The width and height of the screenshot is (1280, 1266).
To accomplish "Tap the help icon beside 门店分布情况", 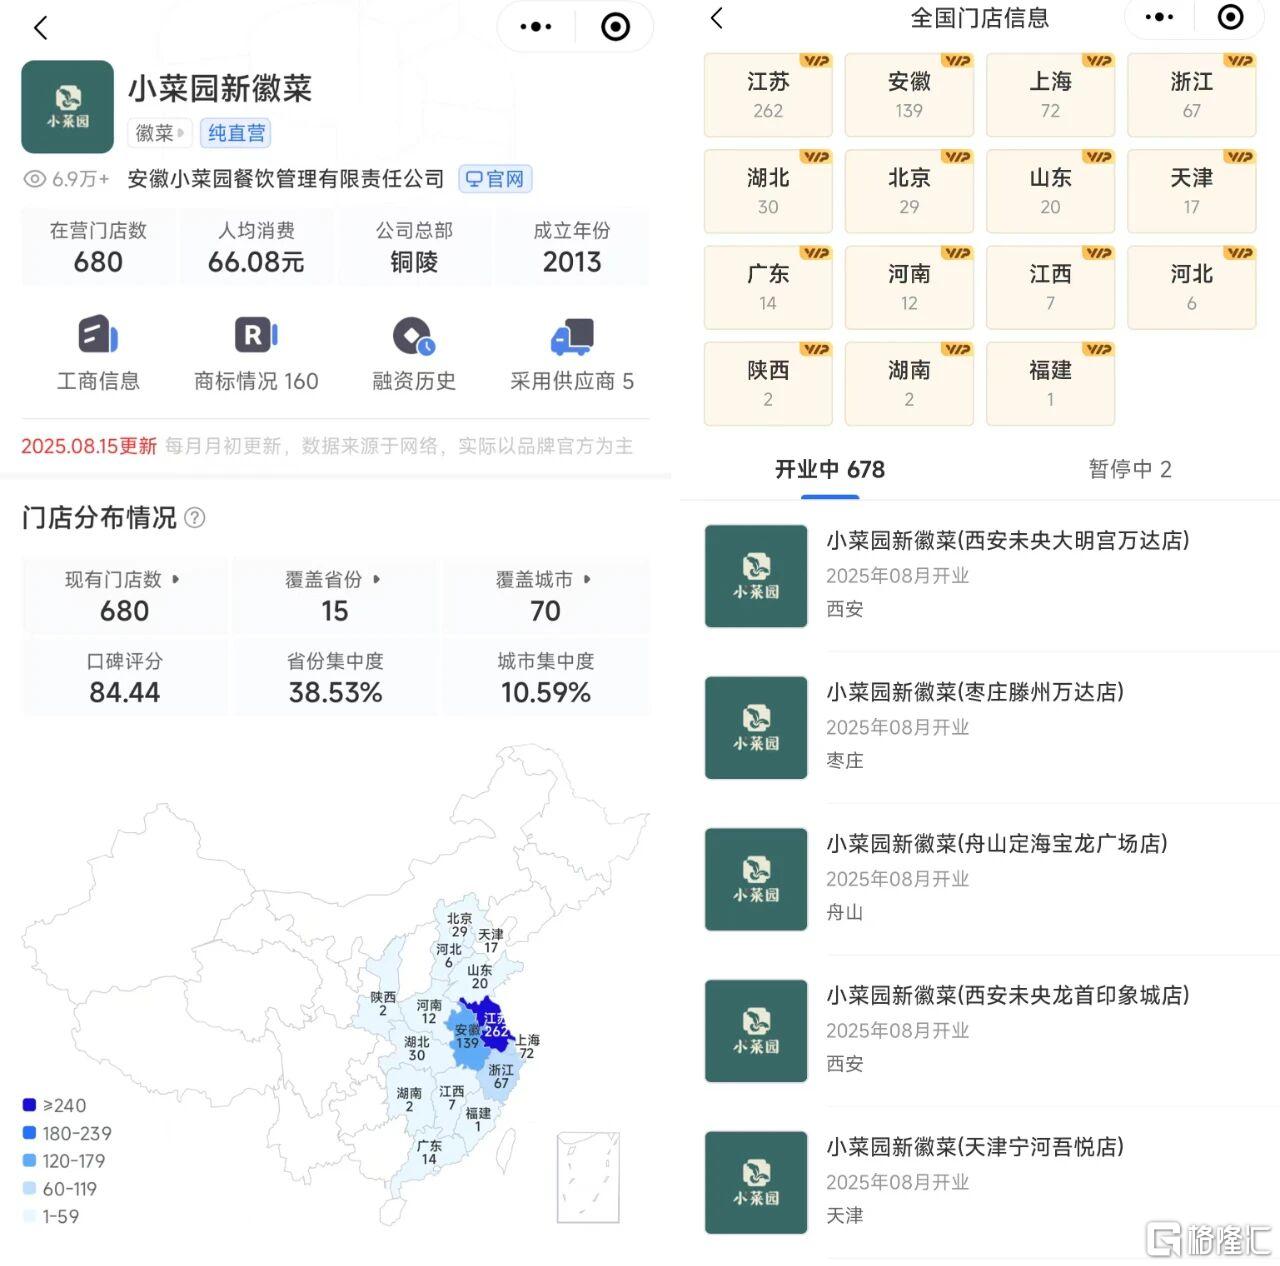I will 195,518.
